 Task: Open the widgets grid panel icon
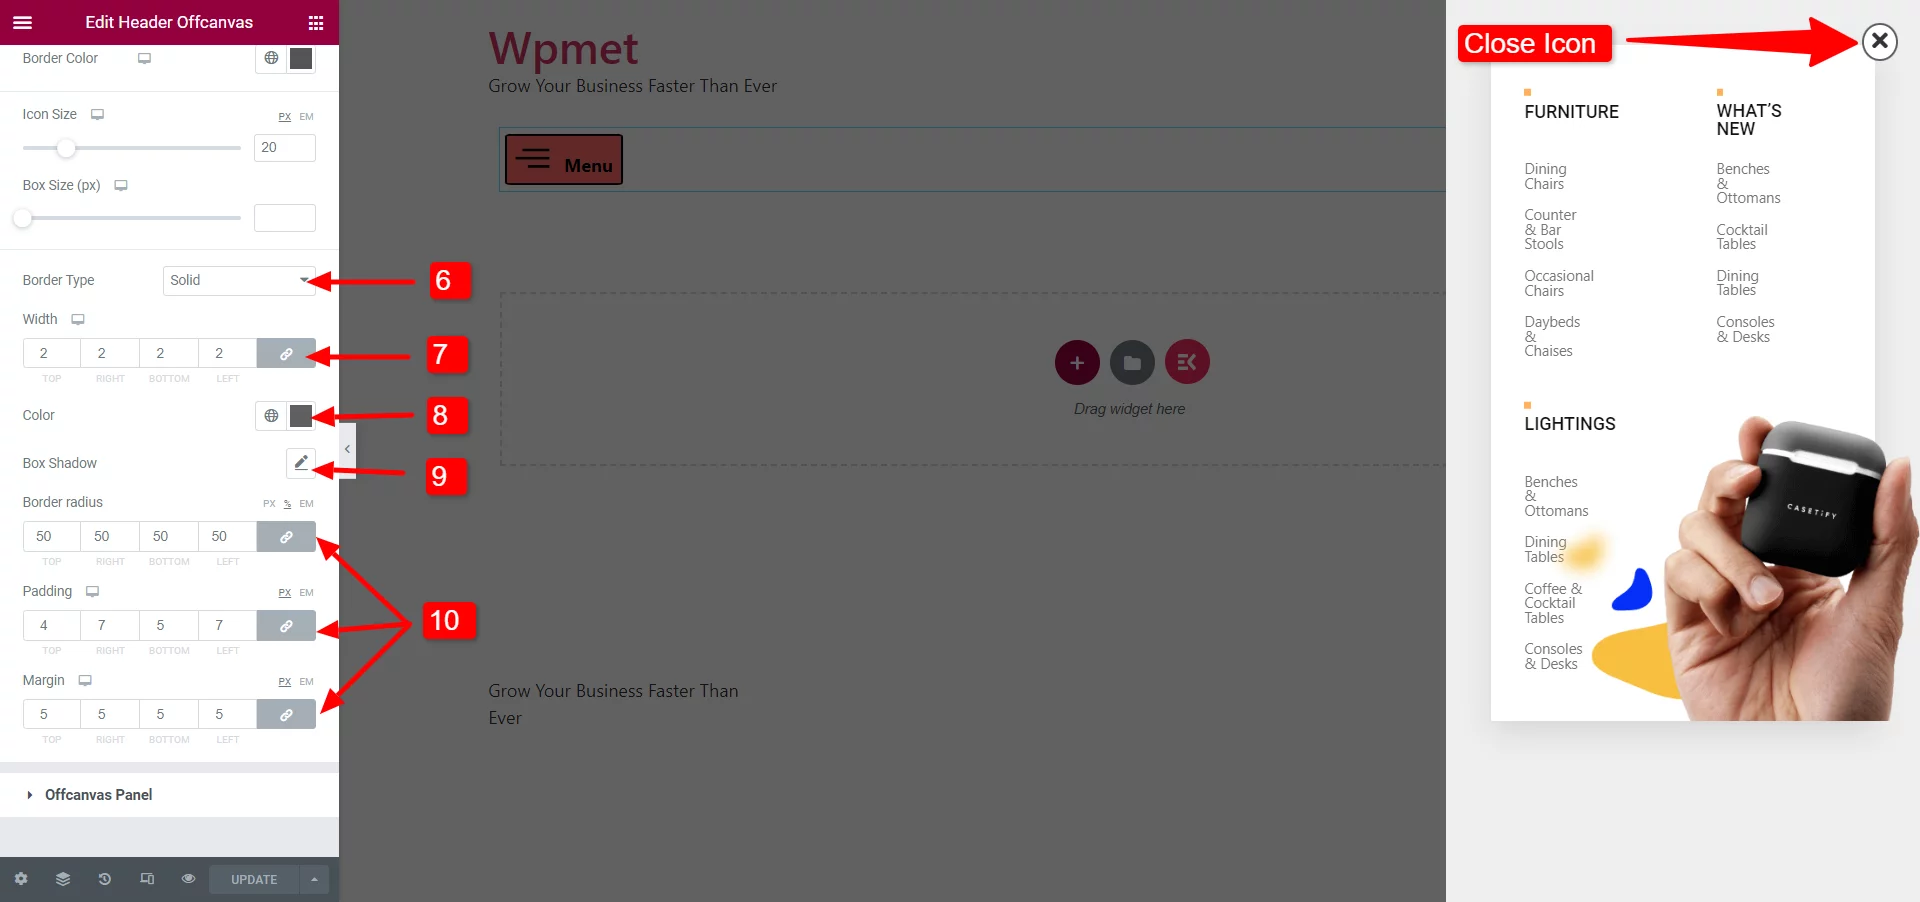pos(316,22)
